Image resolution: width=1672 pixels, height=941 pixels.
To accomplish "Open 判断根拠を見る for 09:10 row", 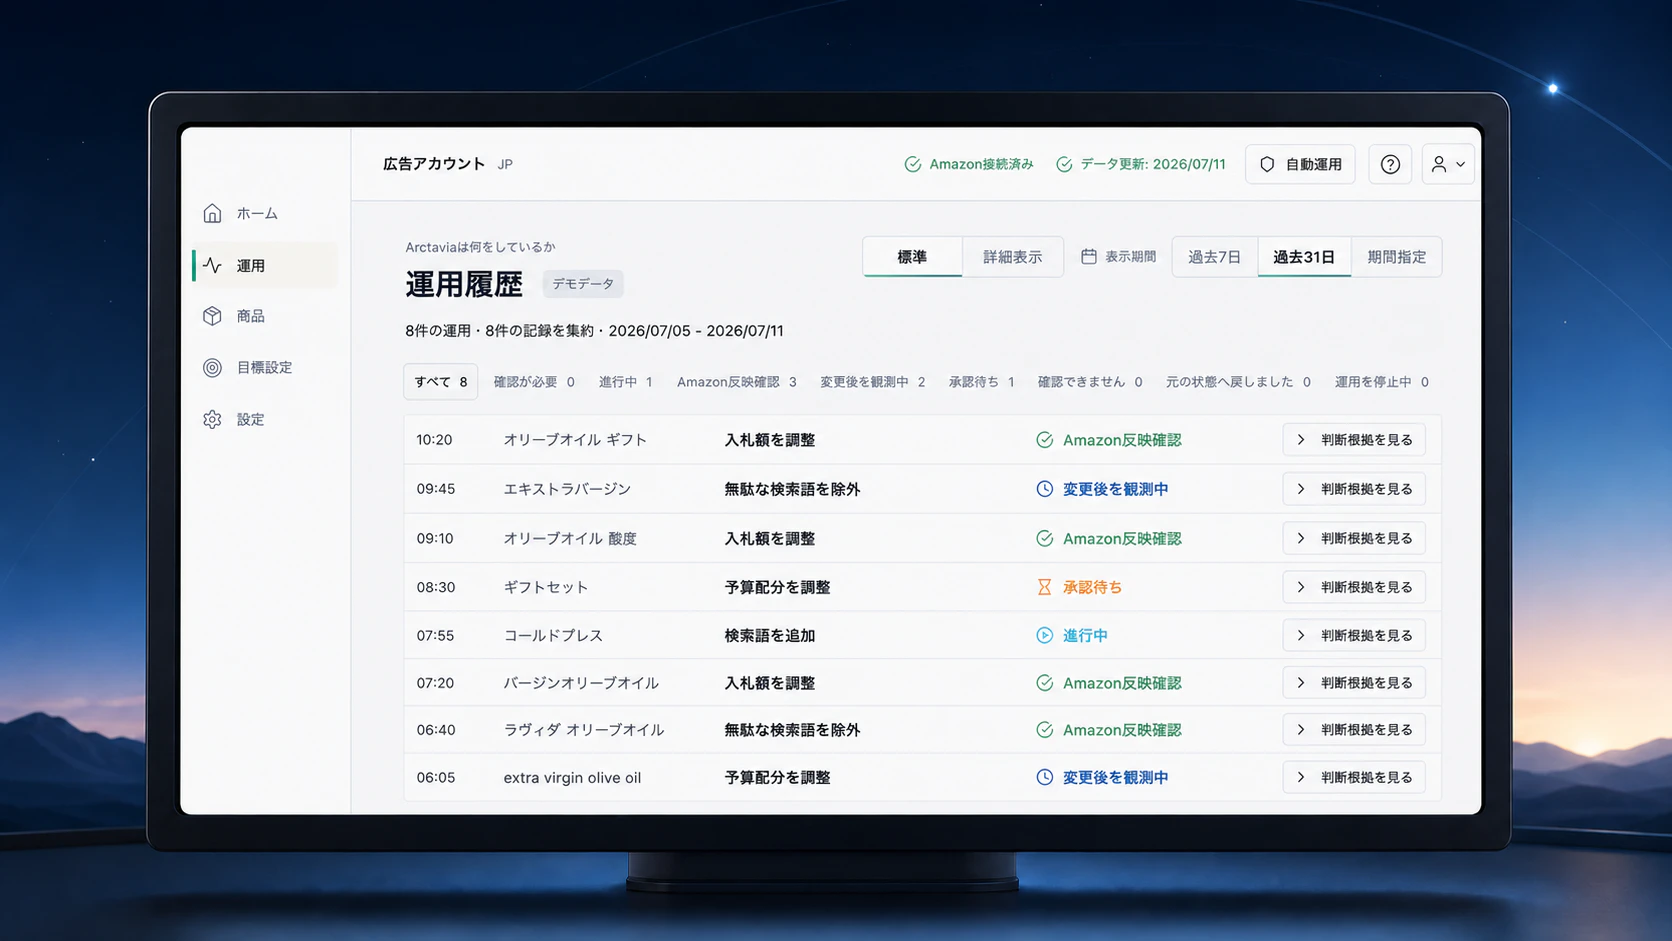I will pos(1354,538).
